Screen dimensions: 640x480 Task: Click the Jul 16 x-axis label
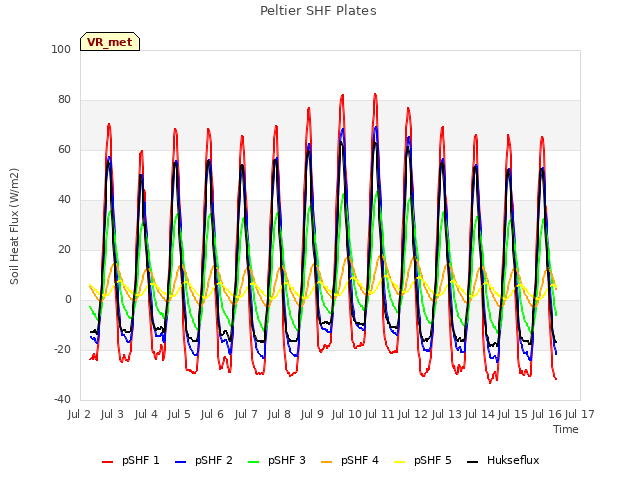[547, 415]
